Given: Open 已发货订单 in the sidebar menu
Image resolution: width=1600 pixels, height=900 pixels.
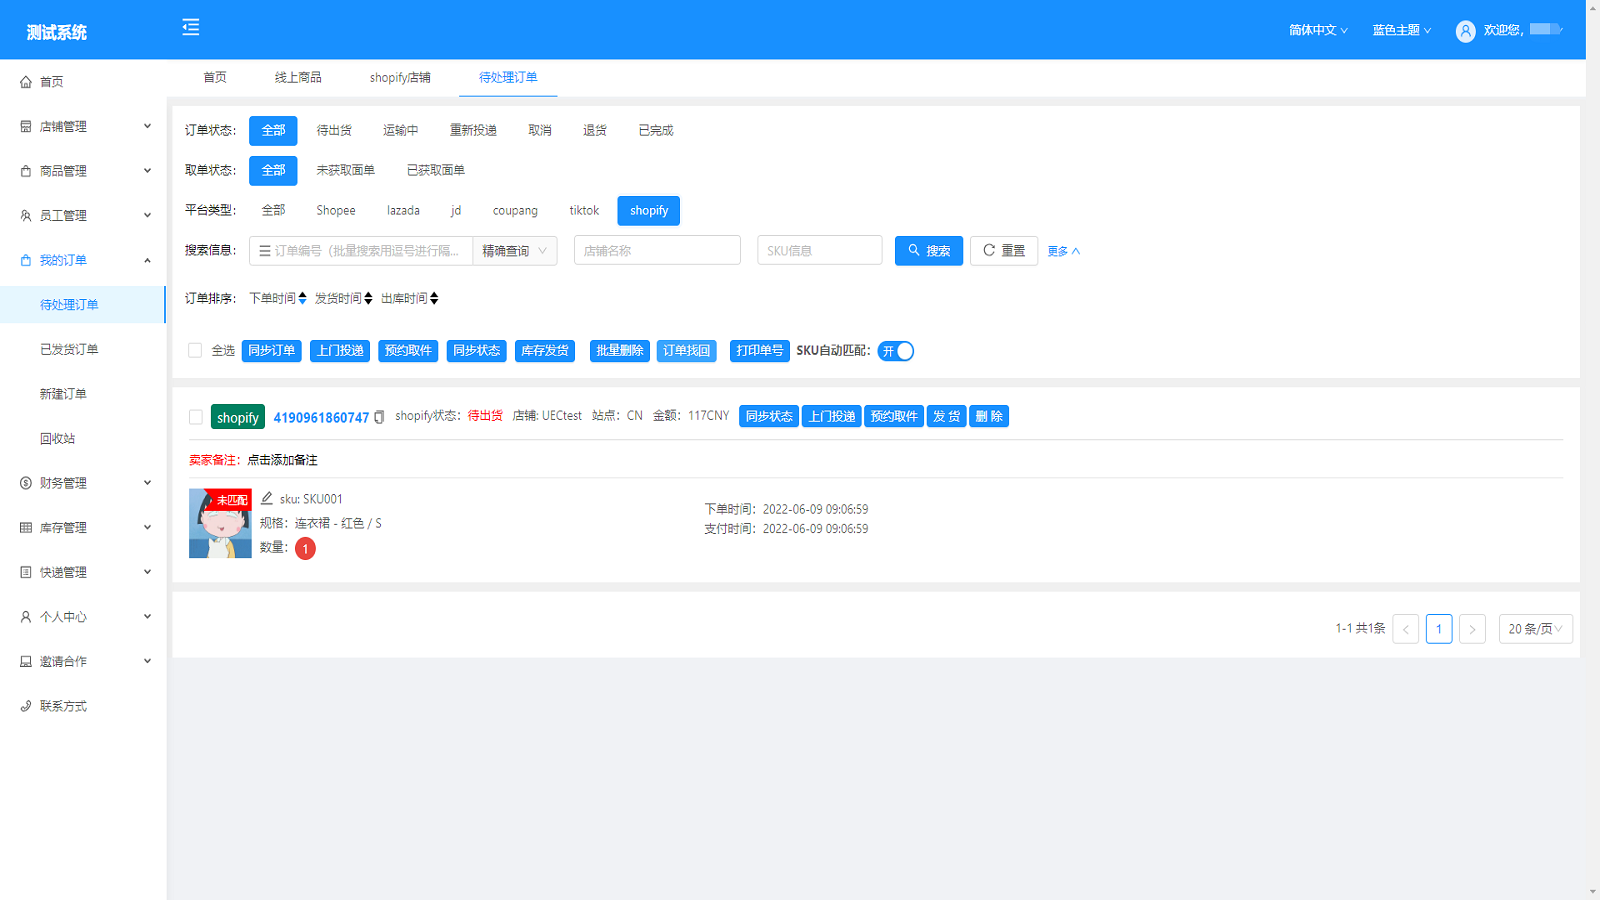Looking at the screenshot, I should coord(69,350).
